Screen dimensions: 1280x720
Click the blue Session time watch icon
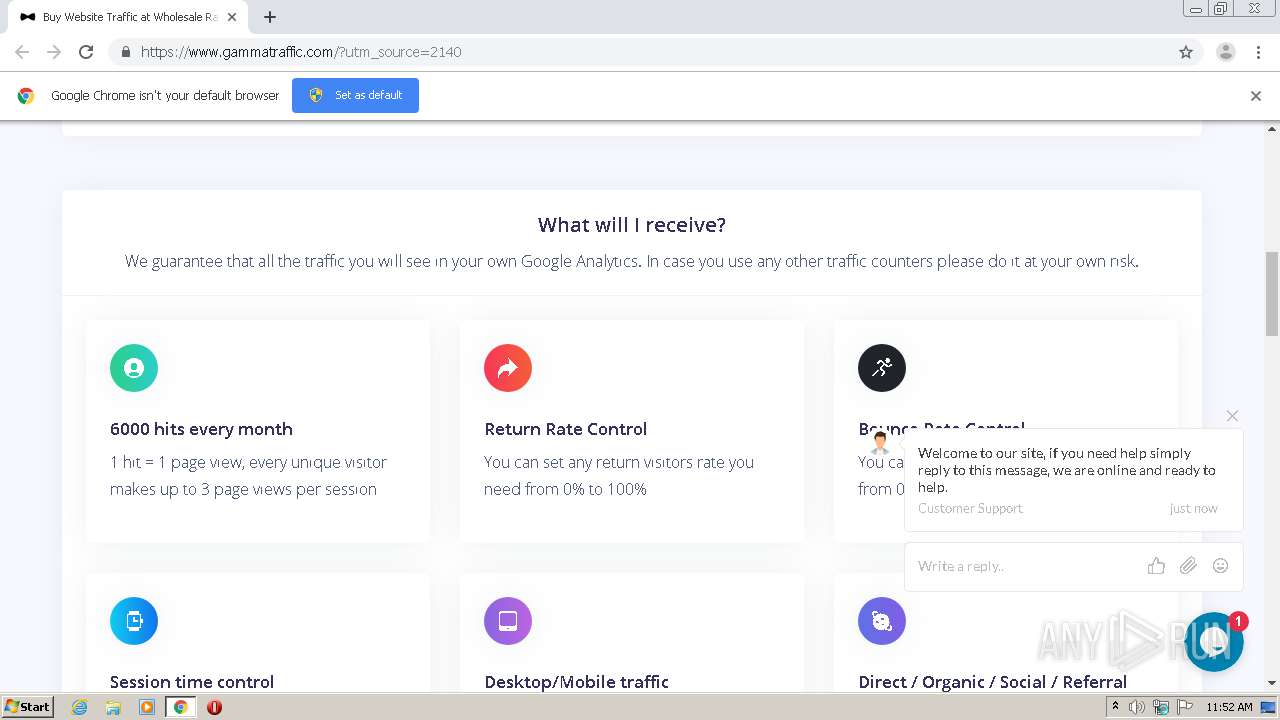(134, 621)
